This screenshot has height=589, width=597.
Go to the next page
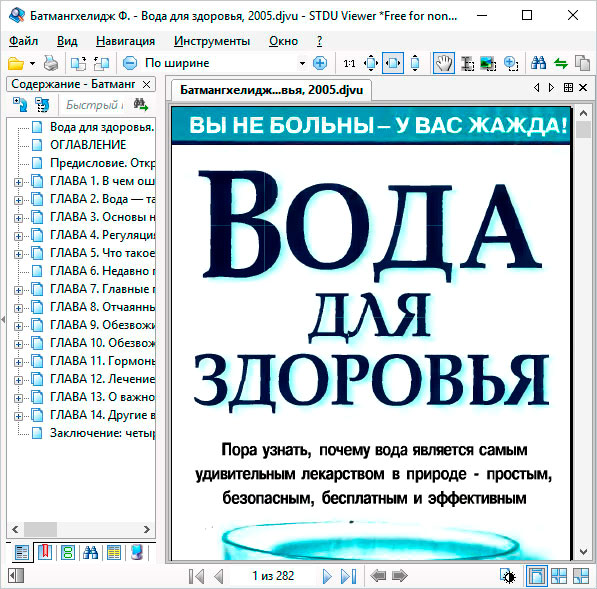[326, 576]
